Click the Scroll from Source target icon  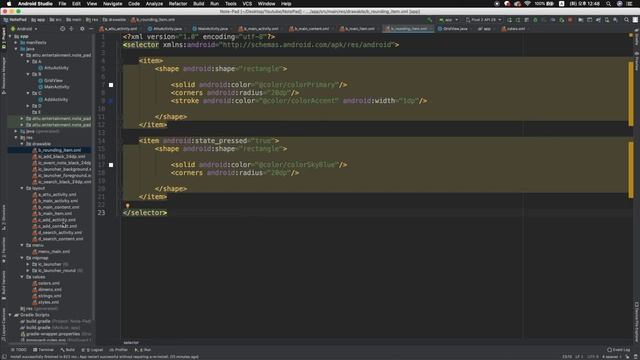point(62,29)
